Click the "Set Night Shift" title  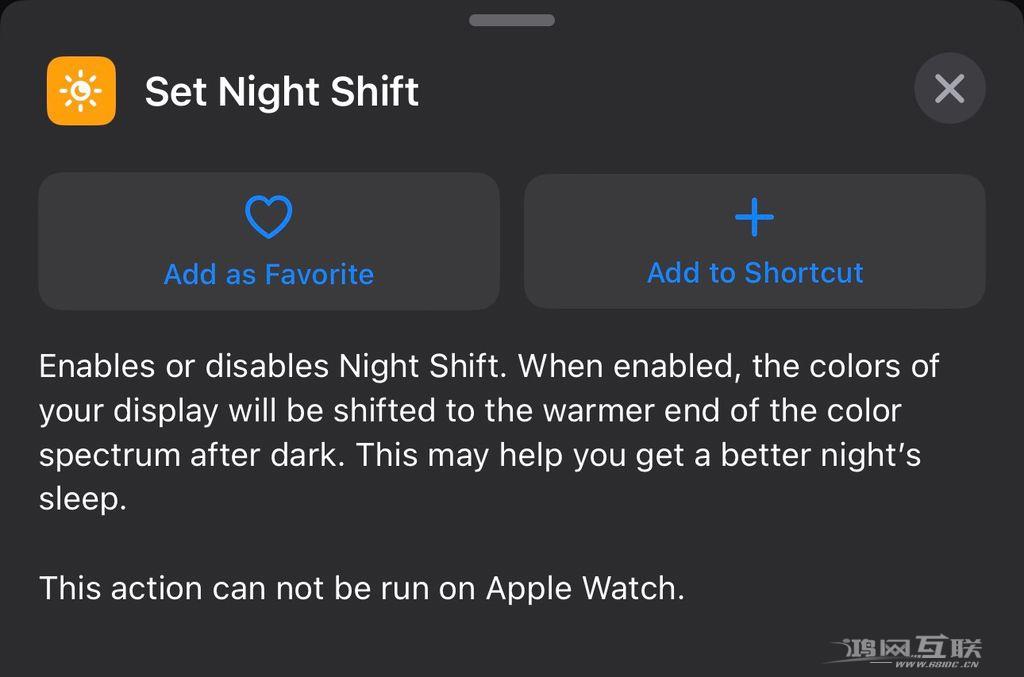[x=281, y=92]
